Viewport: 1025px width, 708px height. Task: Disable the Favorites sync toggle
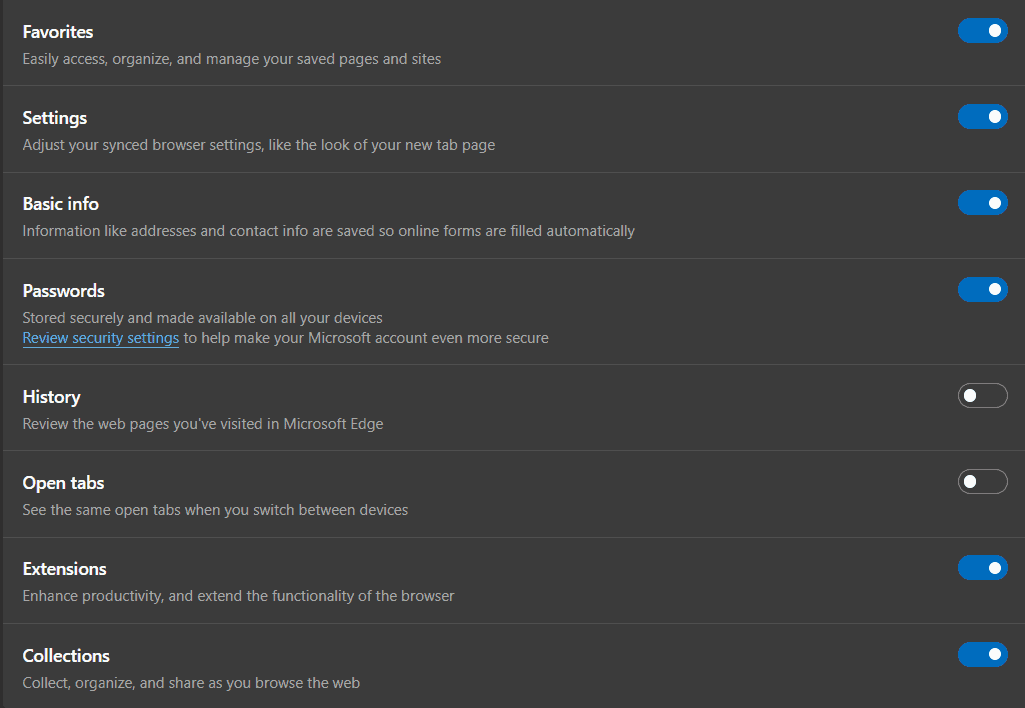982,31
